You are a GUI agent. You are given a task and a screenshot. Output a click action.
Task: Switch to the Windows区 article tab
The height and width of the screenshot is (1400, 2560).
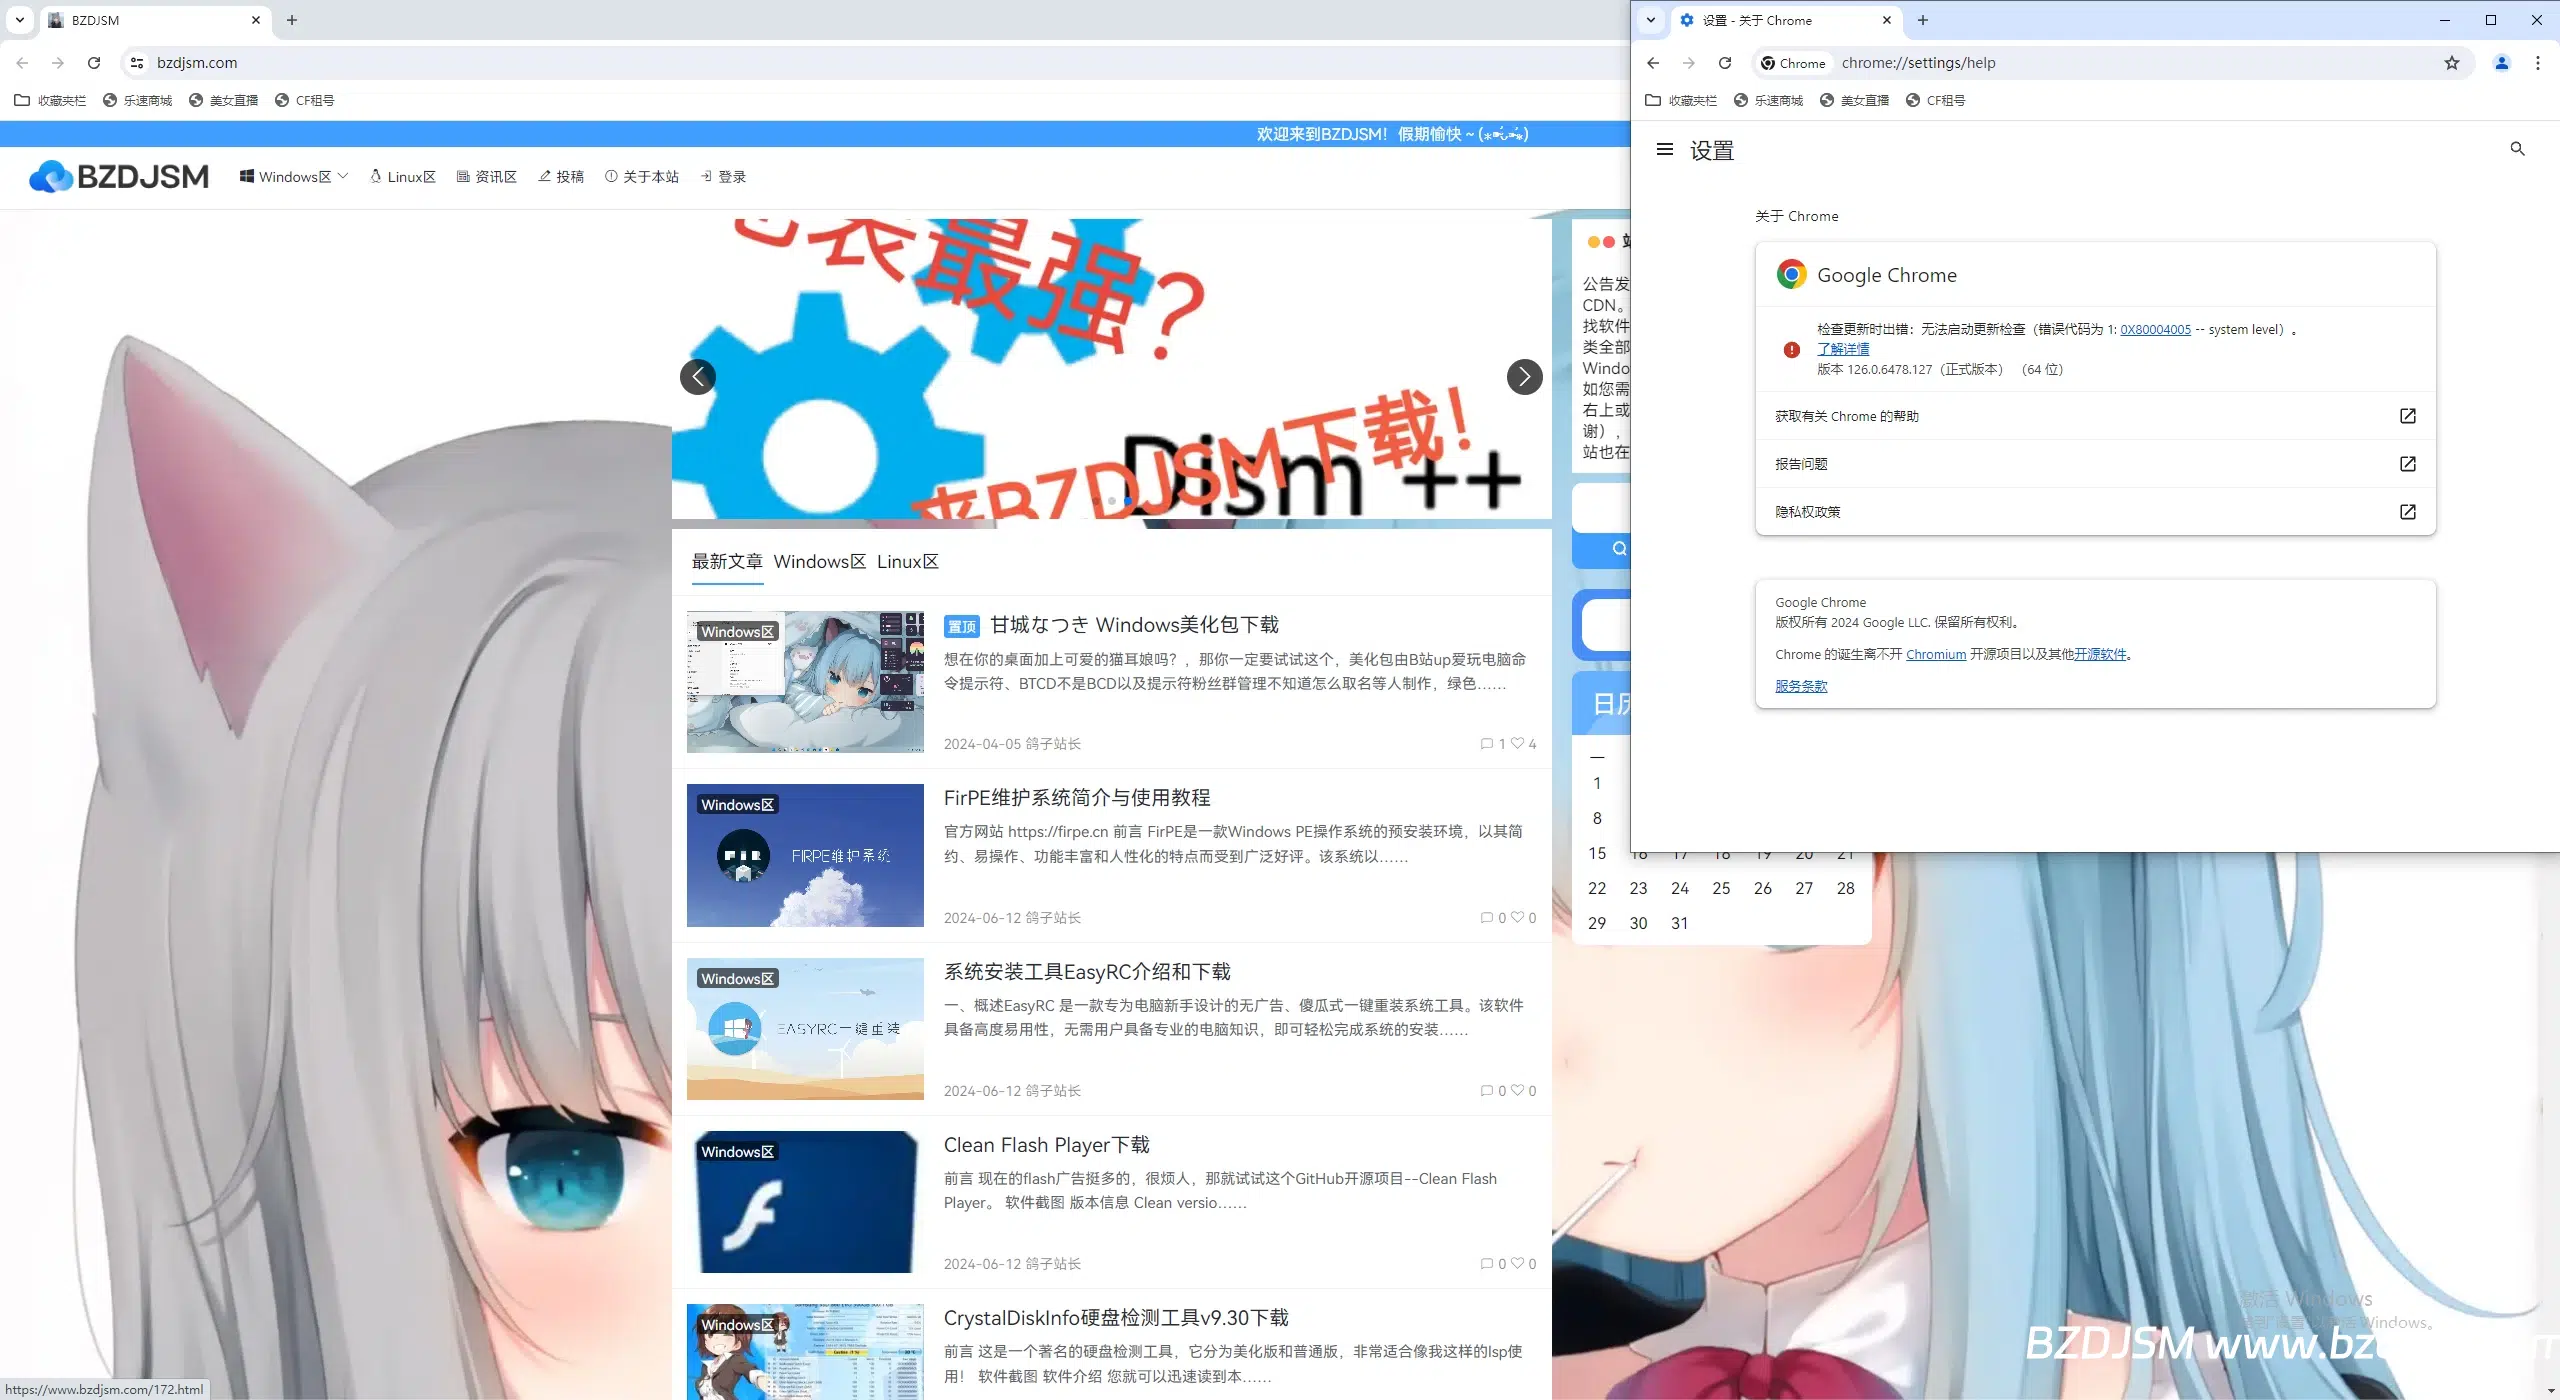[x=820, y=562]
